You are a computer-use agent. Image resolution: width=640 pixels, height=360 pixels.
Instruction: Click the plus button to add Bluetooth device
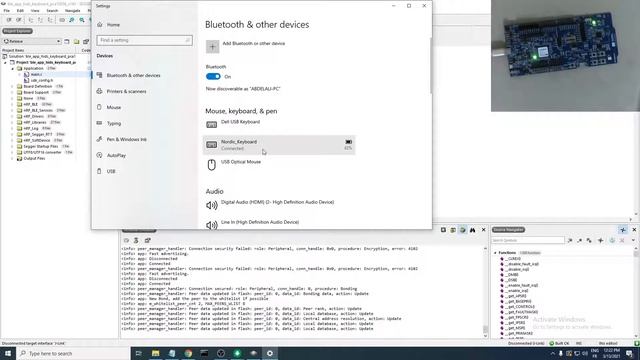pyautogui.click(x=212, y=47)
